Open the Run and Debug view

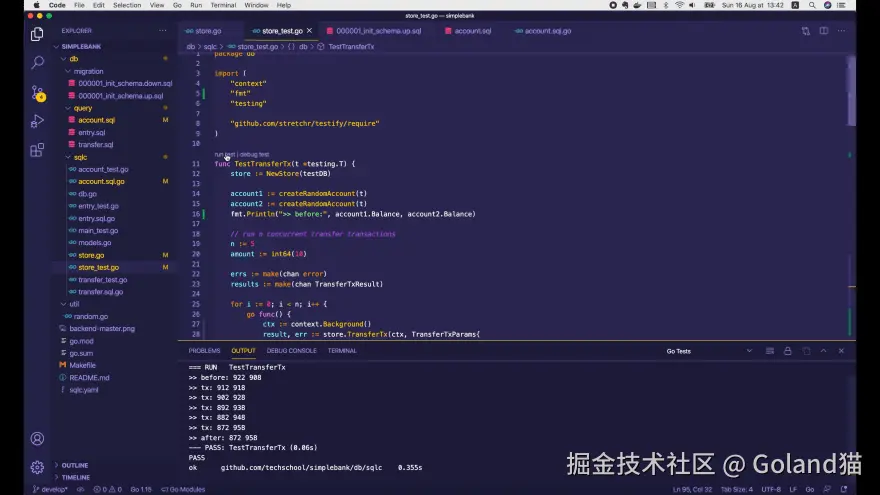37,121
